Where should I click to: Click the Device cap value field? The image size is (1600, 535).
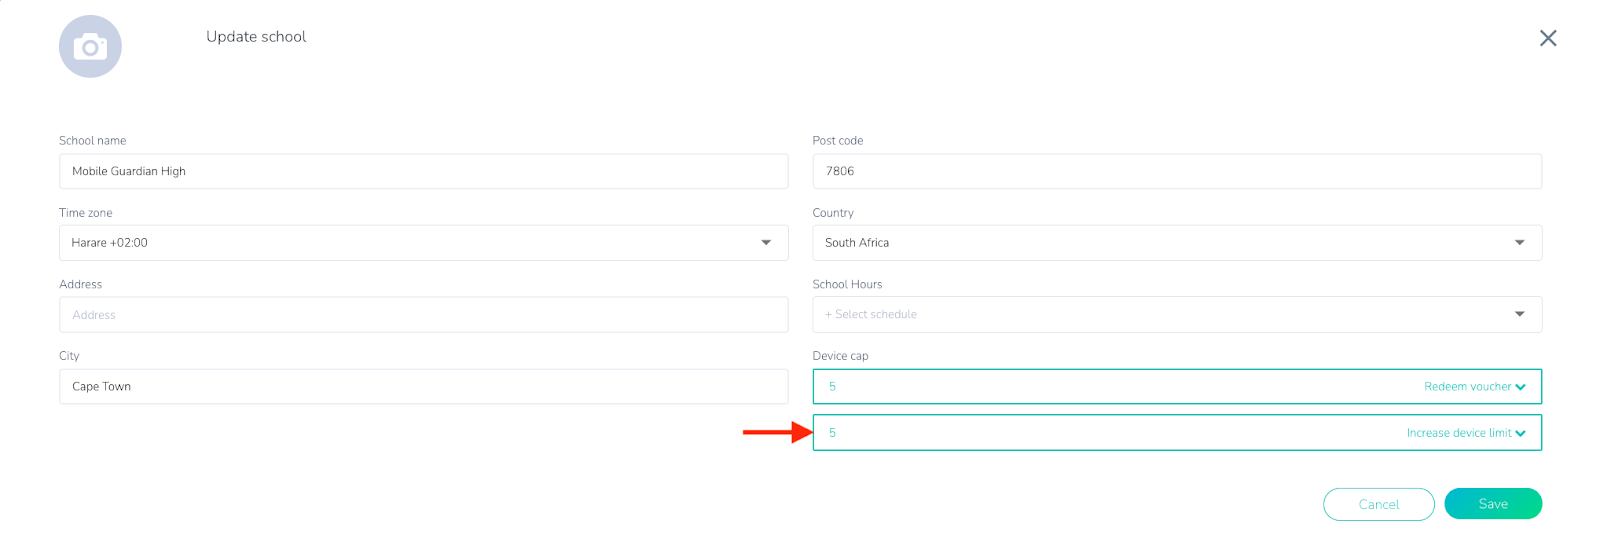click(x=1177, y=386)
